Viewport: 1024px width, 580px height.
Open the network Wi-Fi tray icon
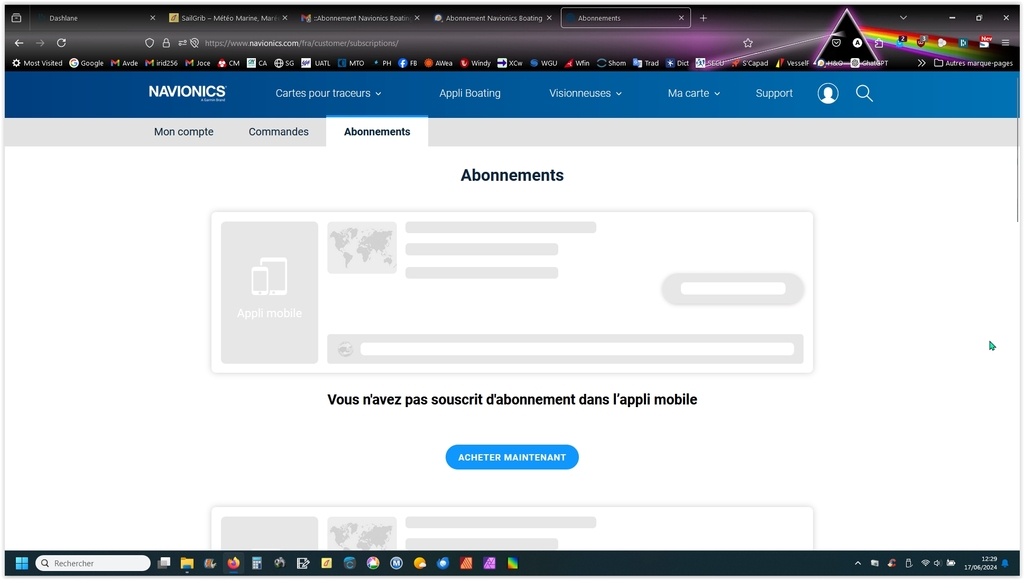click(925, 563)
